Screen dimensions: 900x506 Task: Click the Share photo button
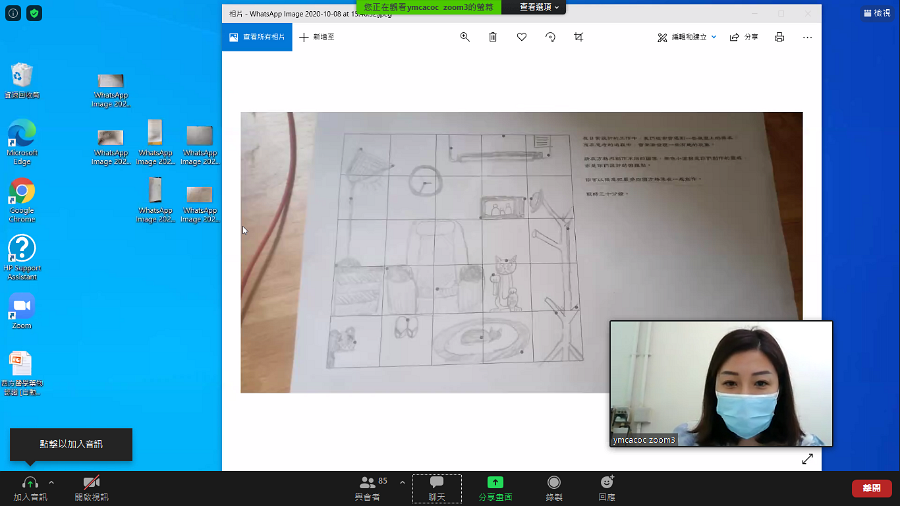(744, 37)
